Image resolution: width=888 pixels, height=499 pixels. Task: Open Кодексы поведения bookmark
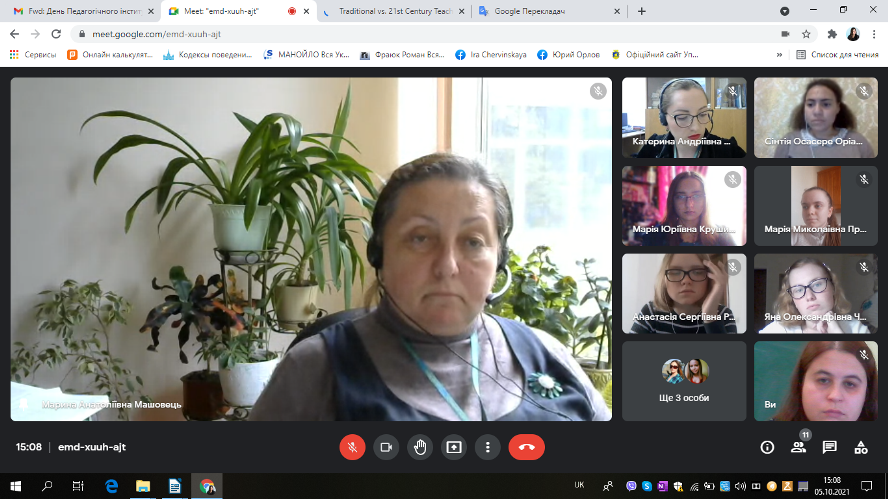[207, 55]
